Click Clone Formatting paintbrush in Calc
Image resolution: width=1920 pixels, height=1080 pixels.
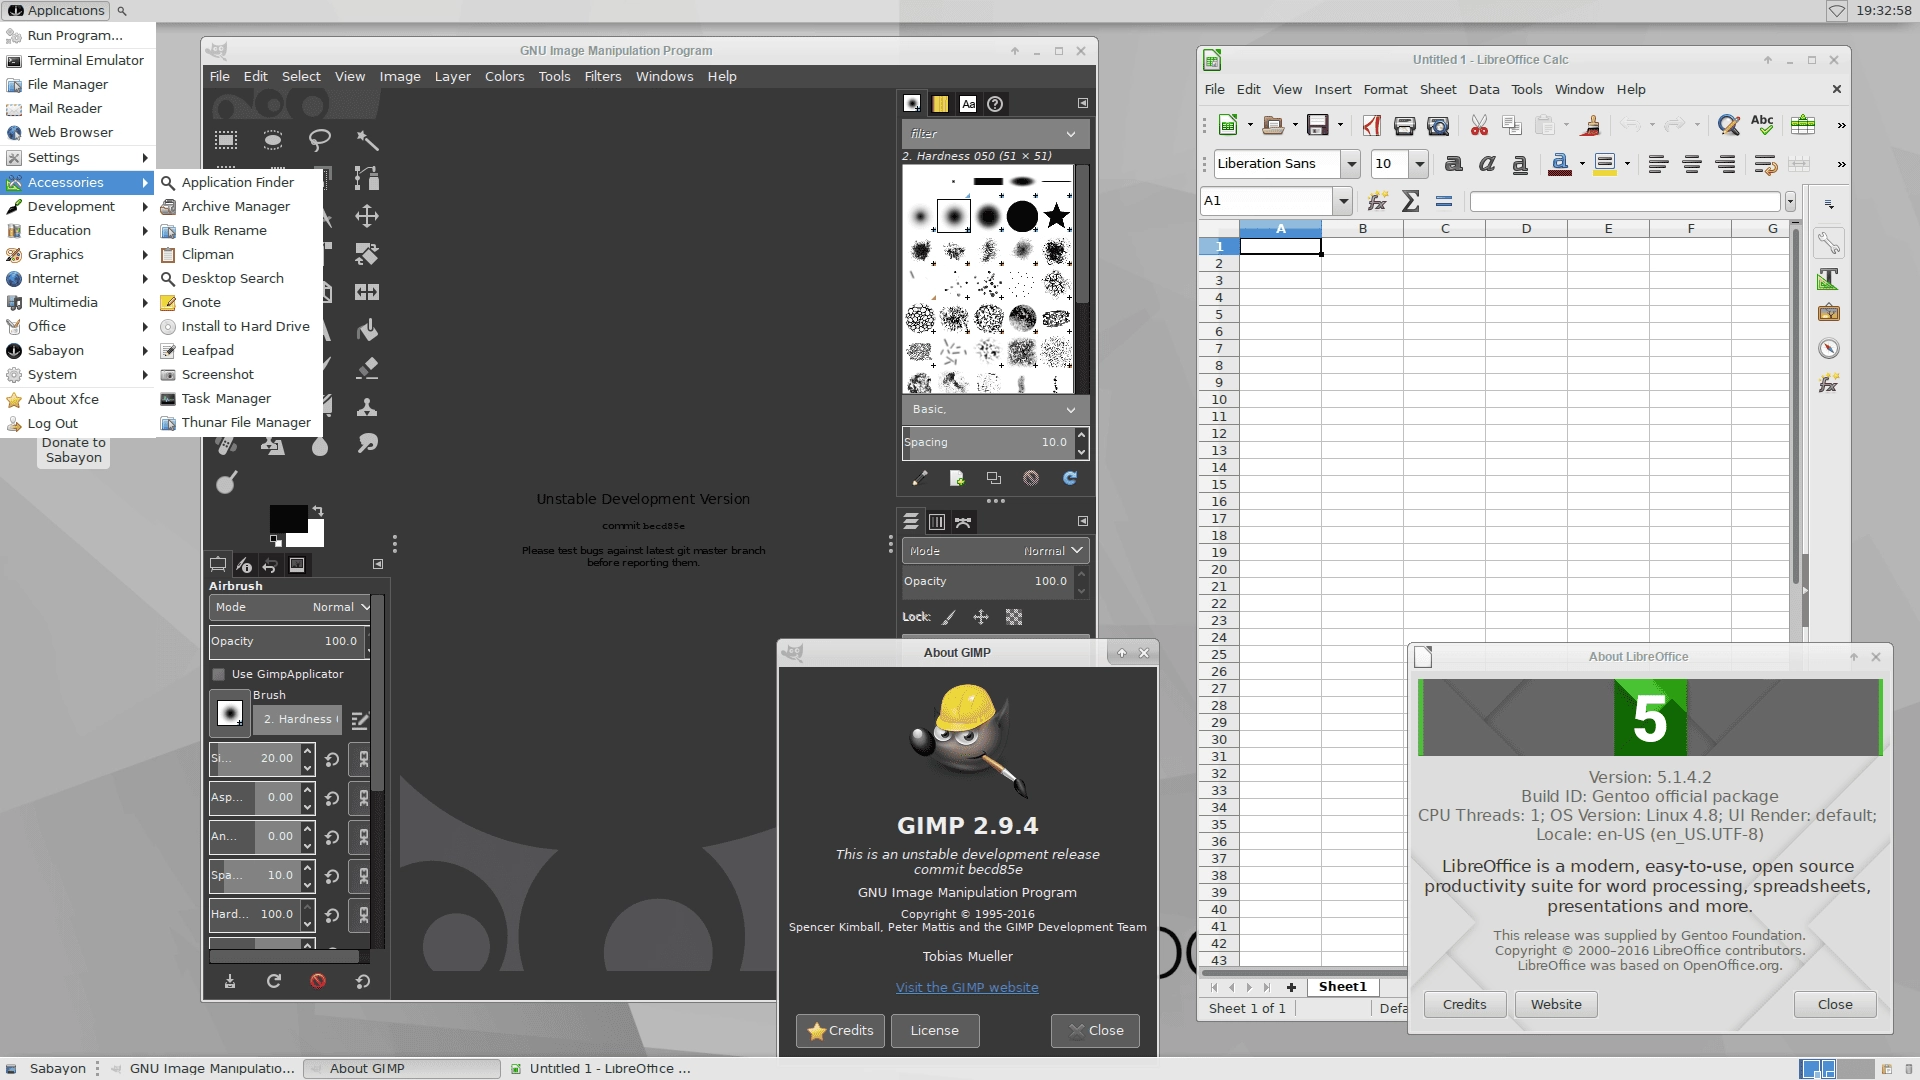[1591, 125]
